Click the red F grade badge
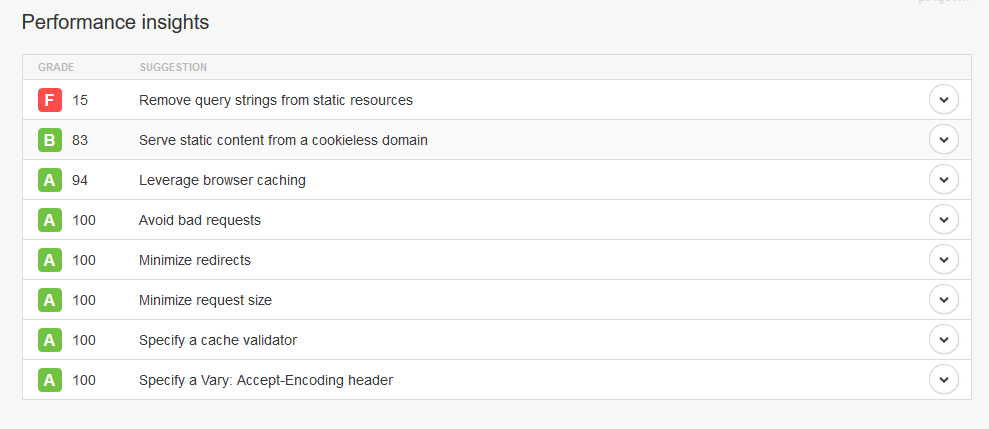 tap(50, 100)
